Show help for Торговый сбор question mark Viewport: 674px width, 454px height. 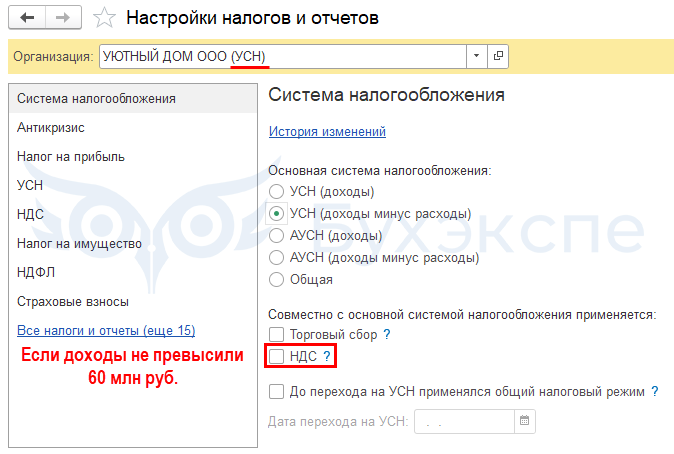click(x=387, y=334)
